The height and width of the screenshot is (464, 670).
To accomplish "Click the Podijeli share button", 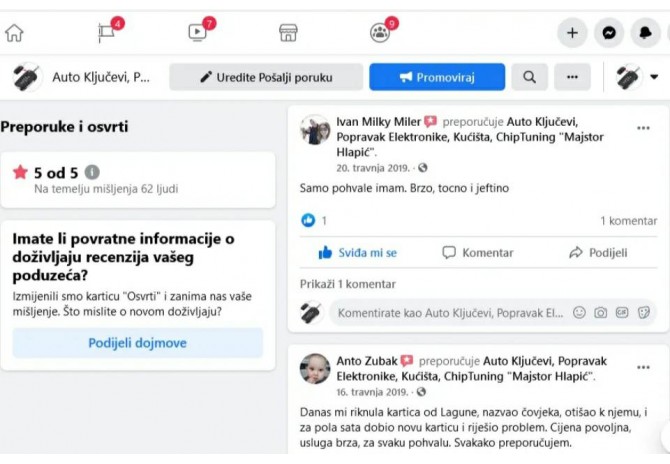I will tap(598, 253).
